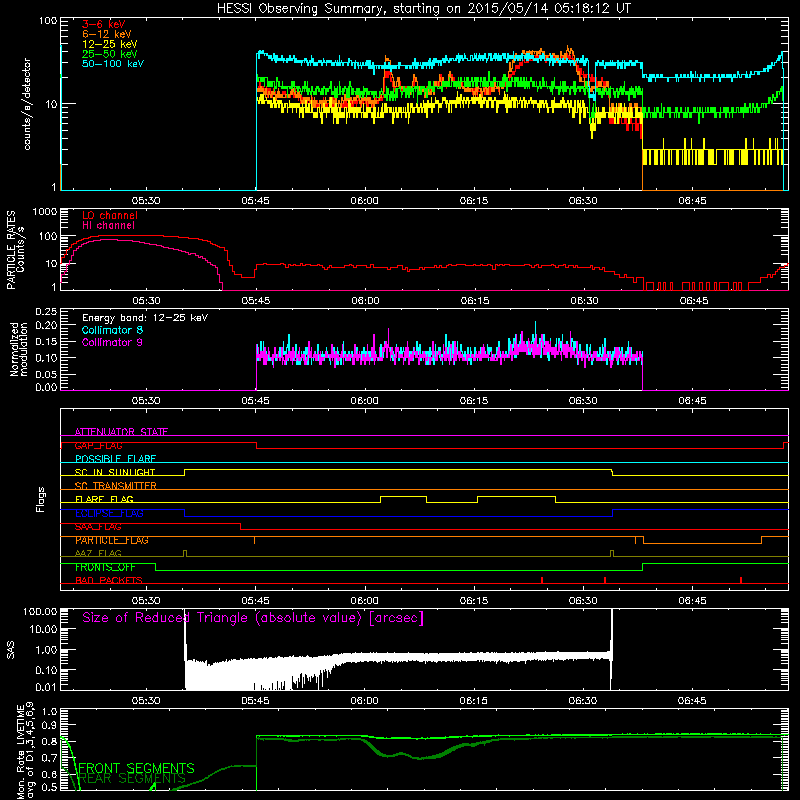This screenshot has height=800, width=800.
Task: Click the 'FLARE_FLAG' label
Action: click(x=104, y=499)
